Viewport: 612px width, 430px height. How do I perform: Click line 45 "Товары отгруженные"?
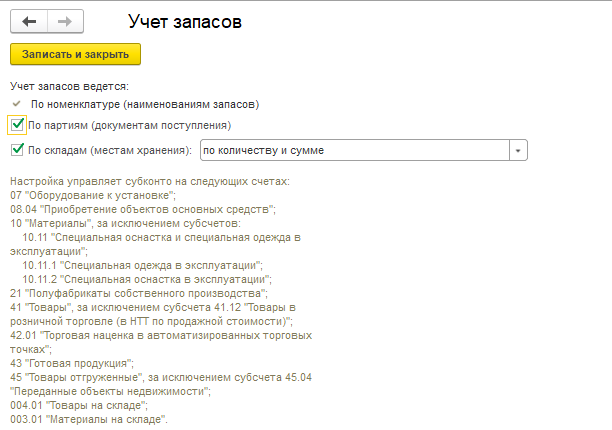point(161,378)
